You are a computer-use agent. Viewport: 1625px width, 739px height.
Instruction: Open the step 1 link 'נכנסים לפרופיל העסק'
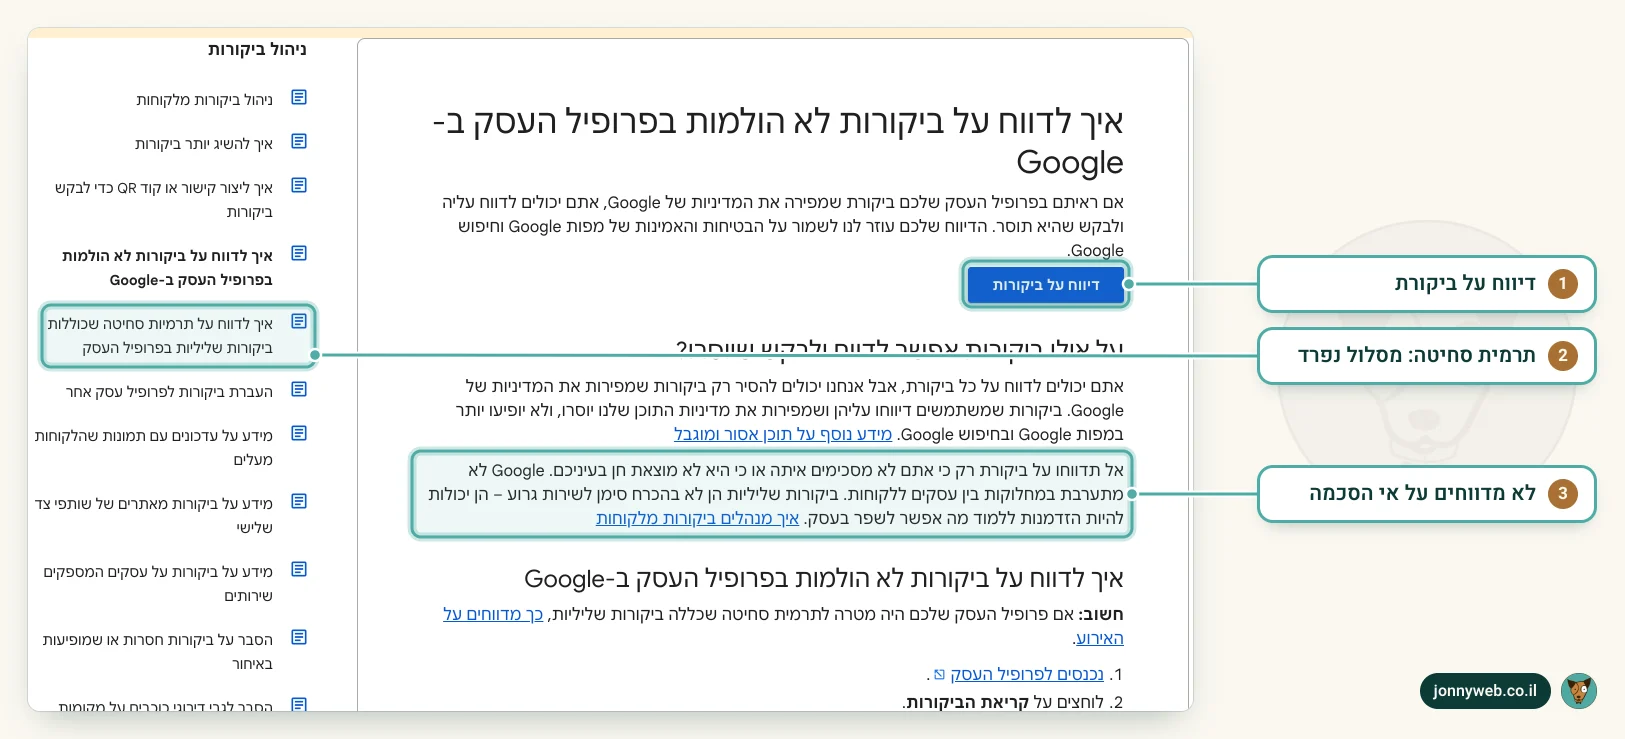coord(1027,674)
